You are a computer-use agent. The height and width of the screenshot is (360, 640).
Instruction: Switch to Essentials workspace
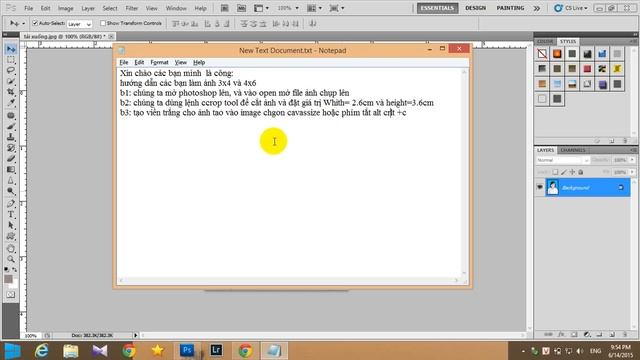(x=437, y=8)
